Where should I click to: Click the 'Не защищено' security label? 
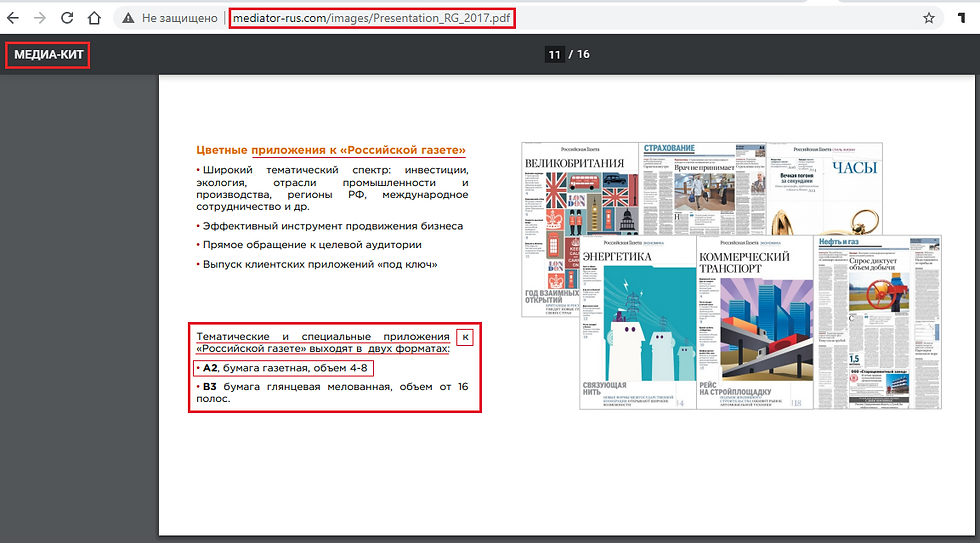click(x=179, y=18)
